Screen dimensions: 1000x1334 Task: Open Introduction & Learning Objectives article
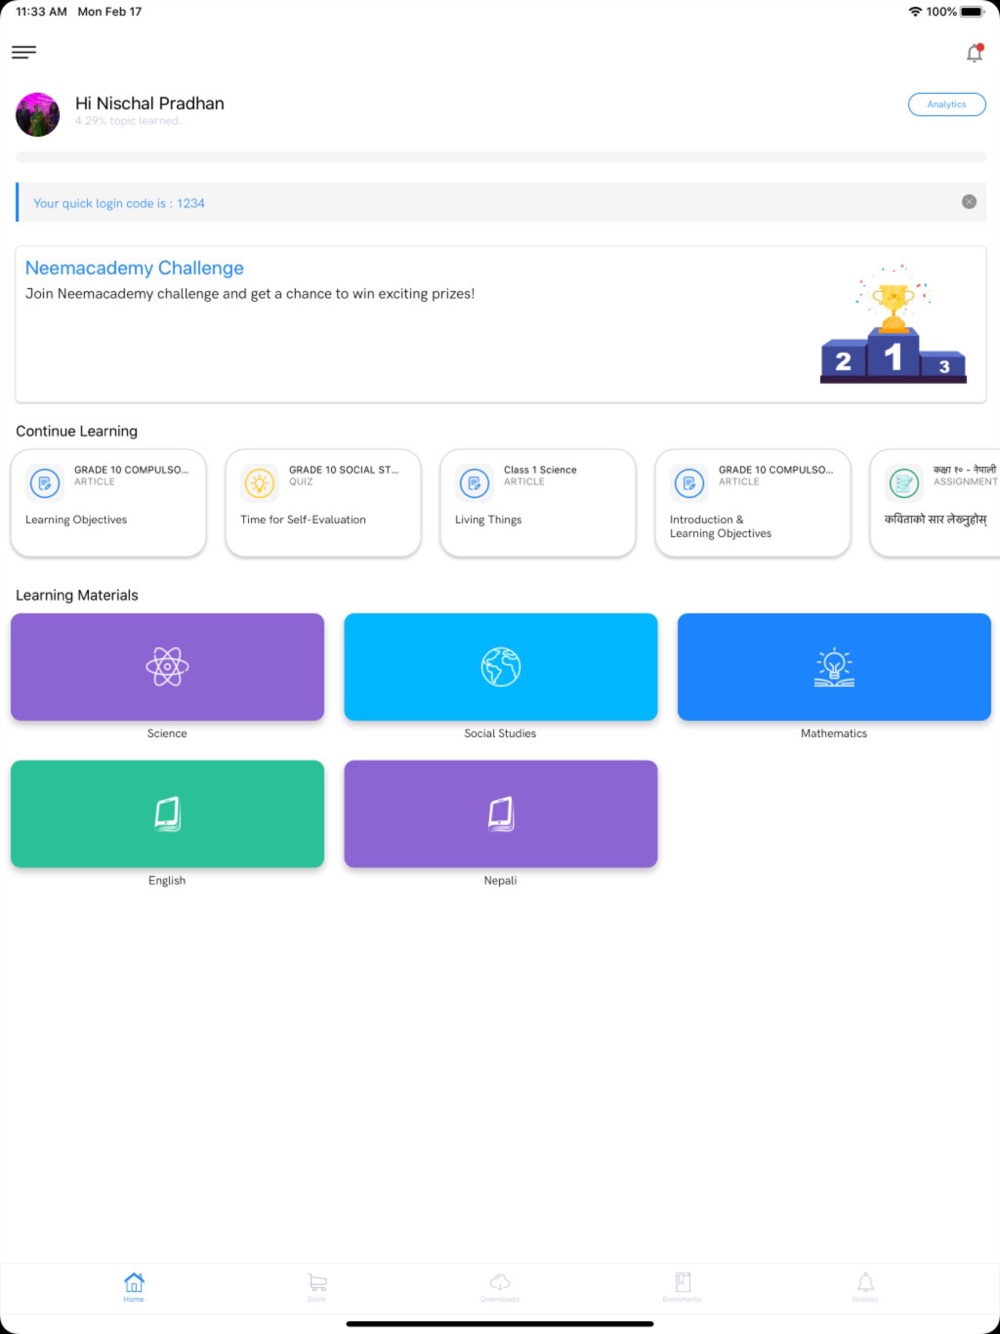pos(721,527)
